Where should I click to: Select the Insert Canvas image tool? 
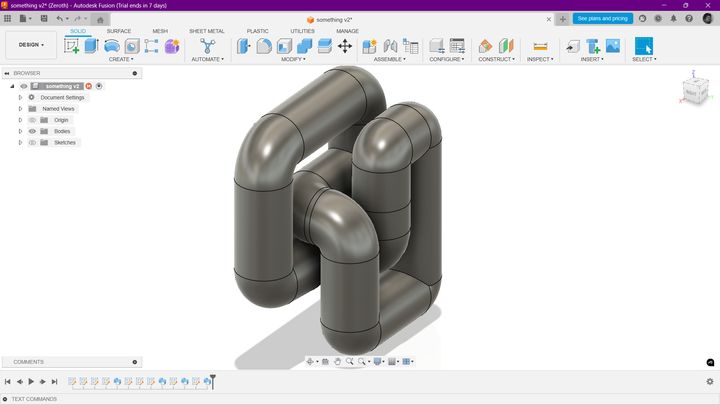click(x=613, y=46)
